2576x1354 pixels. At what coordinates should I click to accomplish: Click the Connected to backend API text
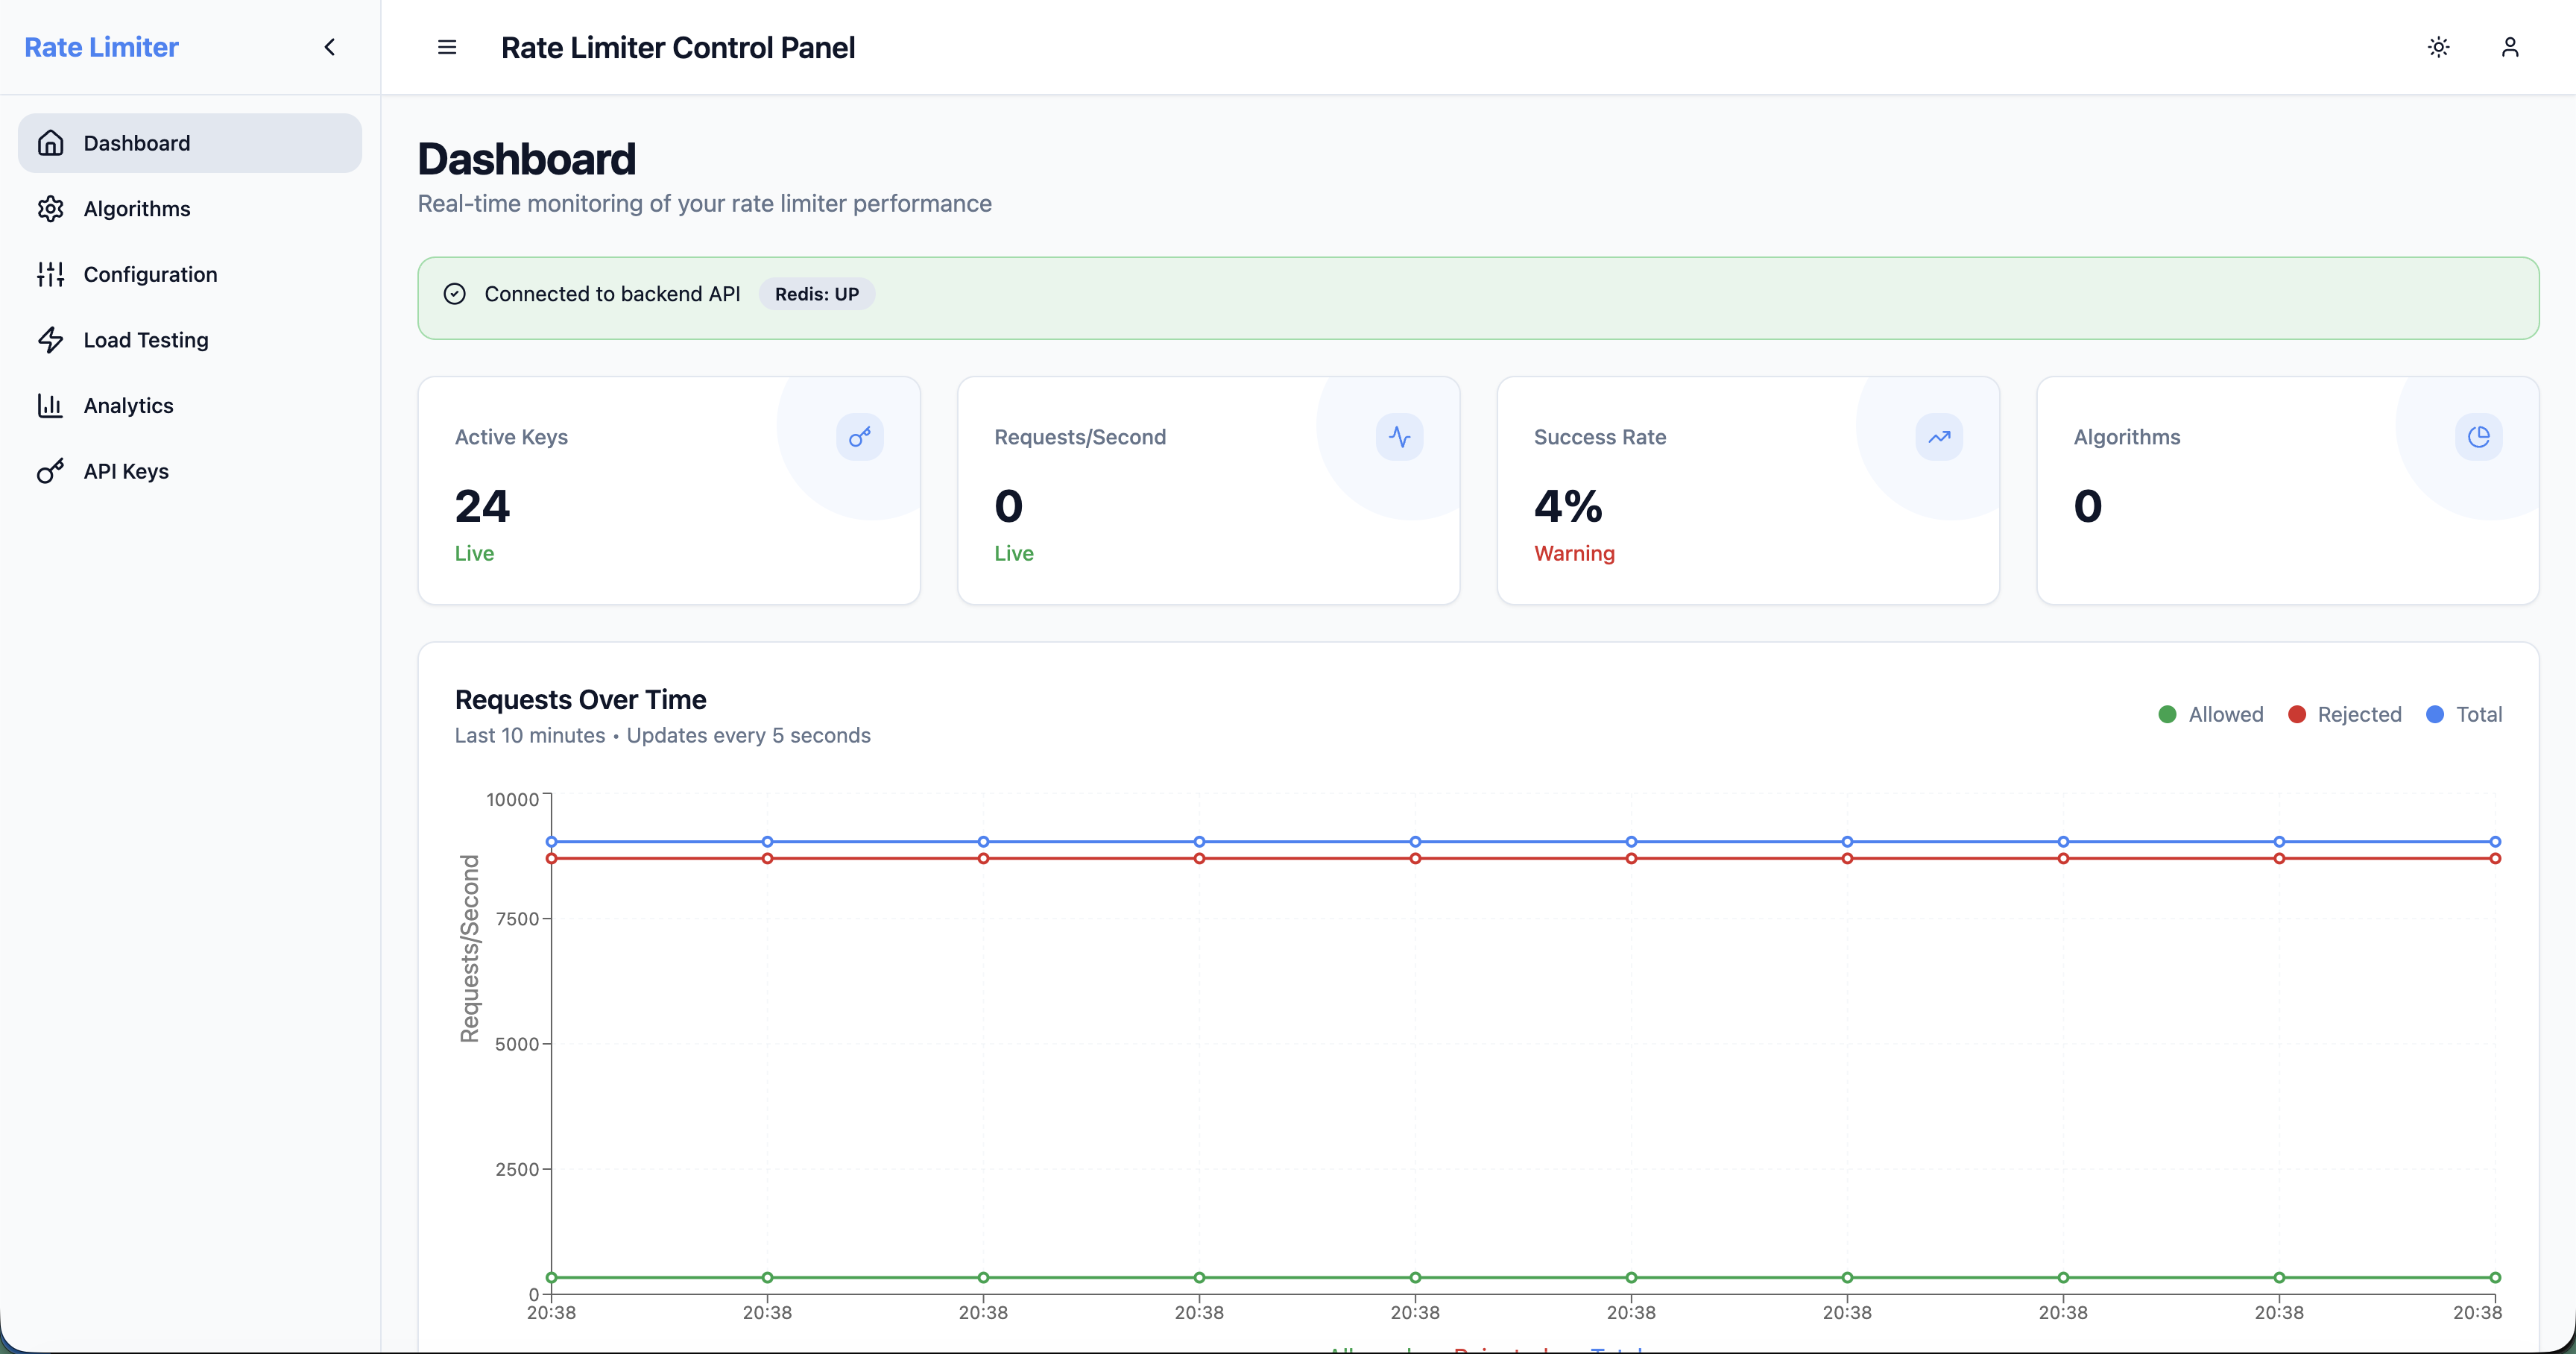pos(612,294)
